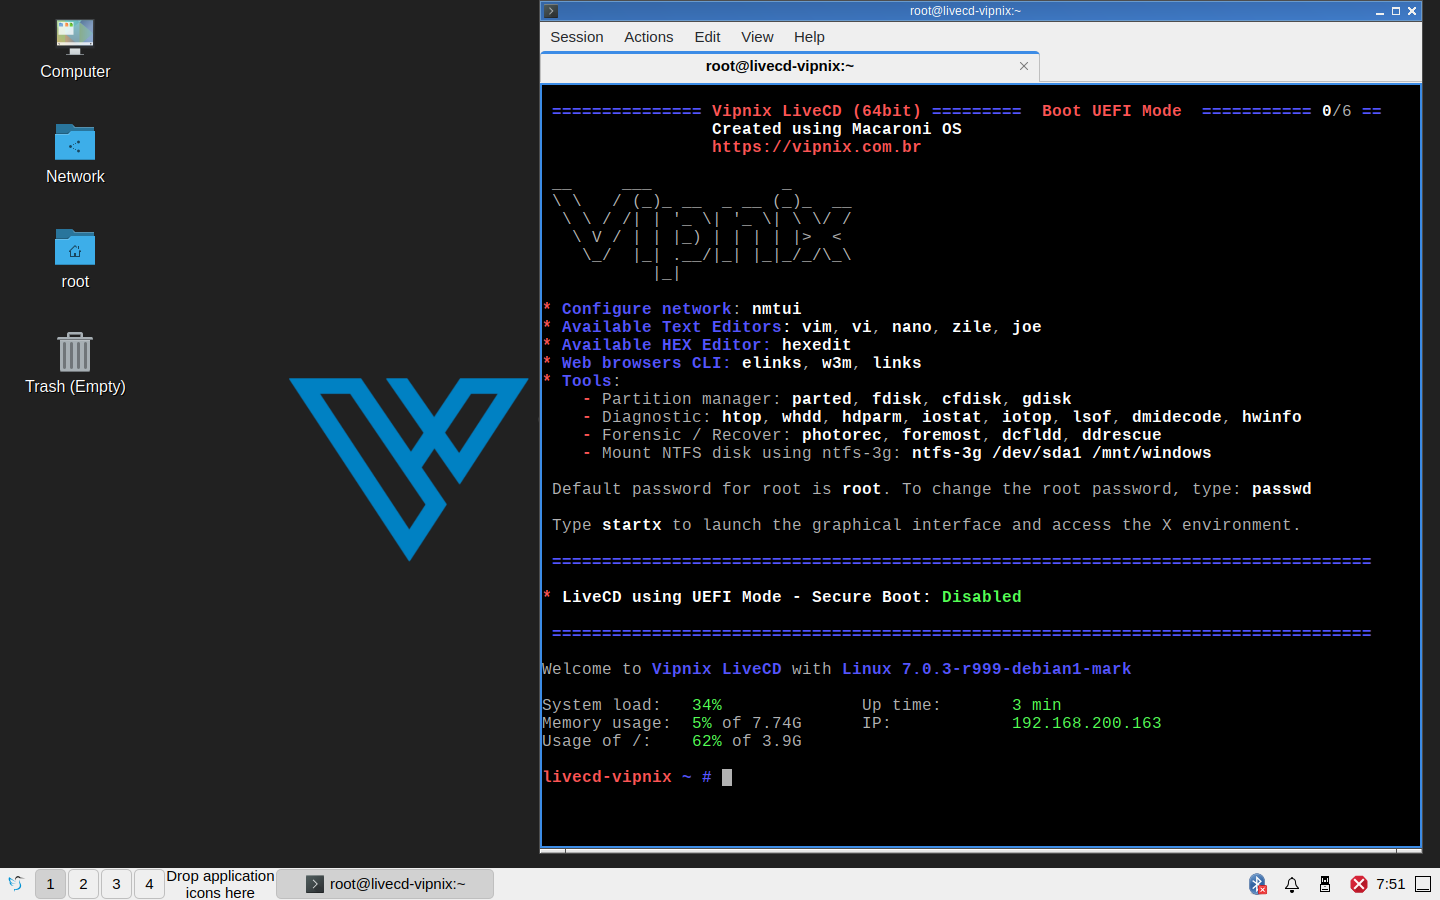
Task: Click the 'Boot UEFI Mode' header text
Action: click(x=1111, y=111)
